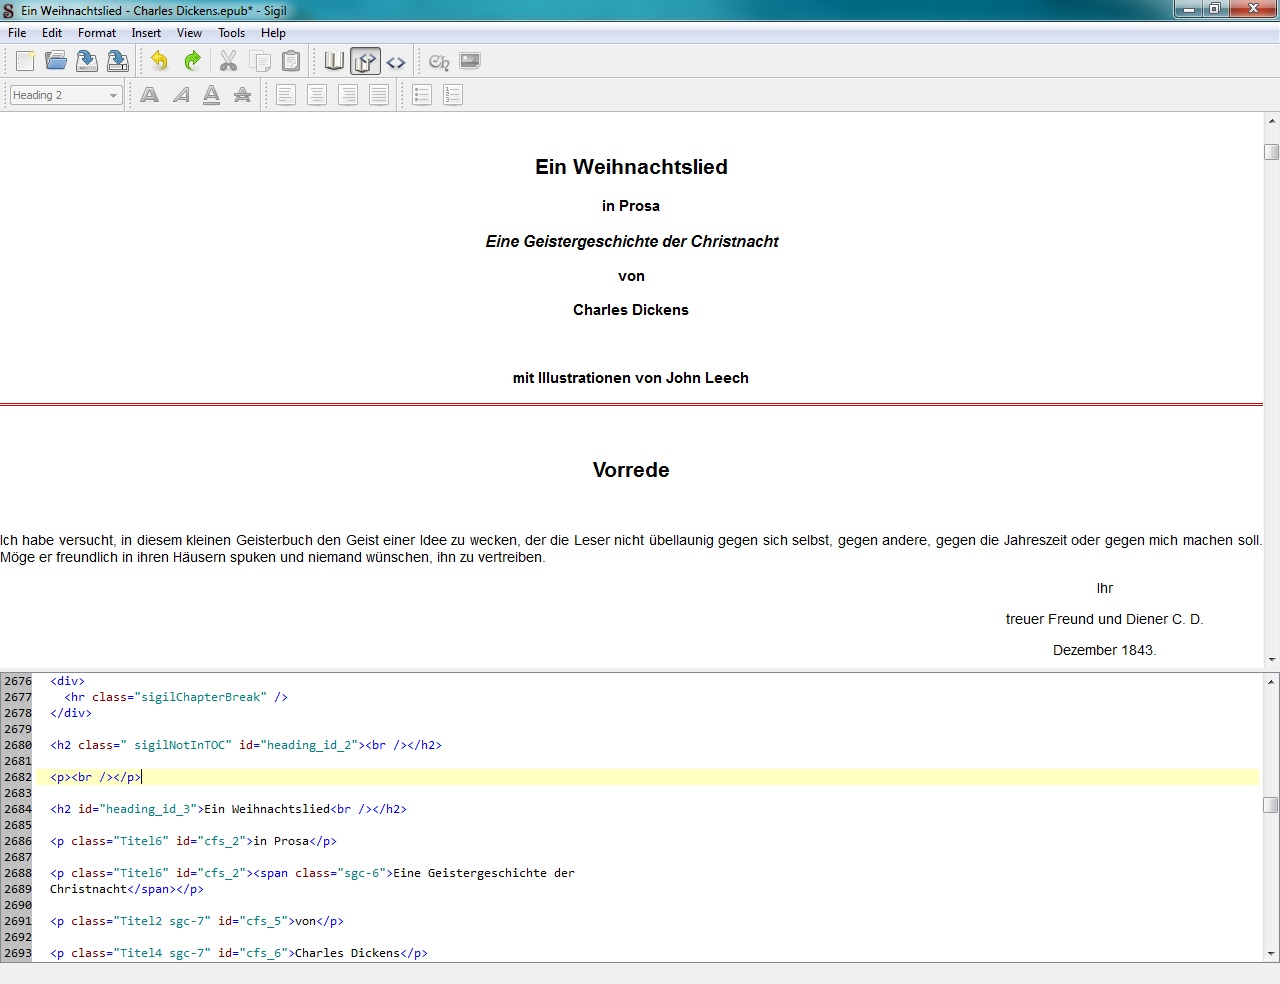Screen dimensions: 1280x984
Task: Open the Format menu
Action: [97, 33]
